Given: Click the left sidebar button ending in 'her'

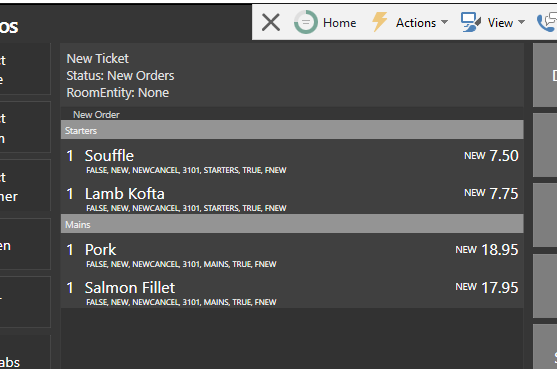Looking at the screenshot, I should point(25,185).
